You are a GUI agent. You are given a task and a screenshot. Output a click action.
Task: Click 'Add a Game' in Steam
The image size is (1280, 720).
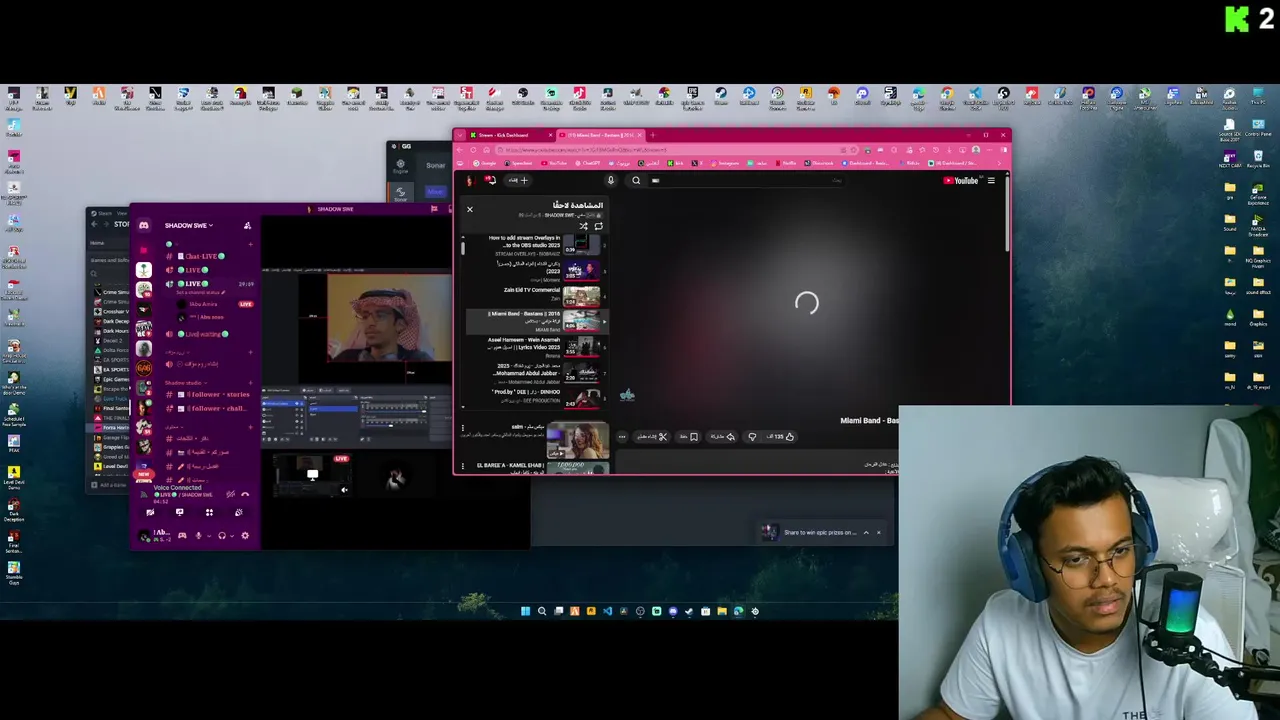click(108, 485)
